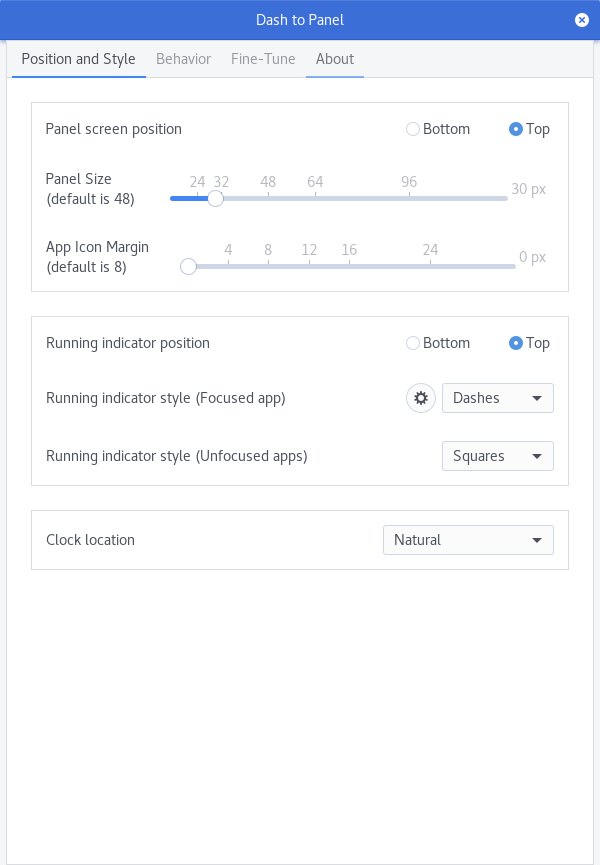
Task: Switch to the Fine-Tune tab
Action: coord(263,59)
